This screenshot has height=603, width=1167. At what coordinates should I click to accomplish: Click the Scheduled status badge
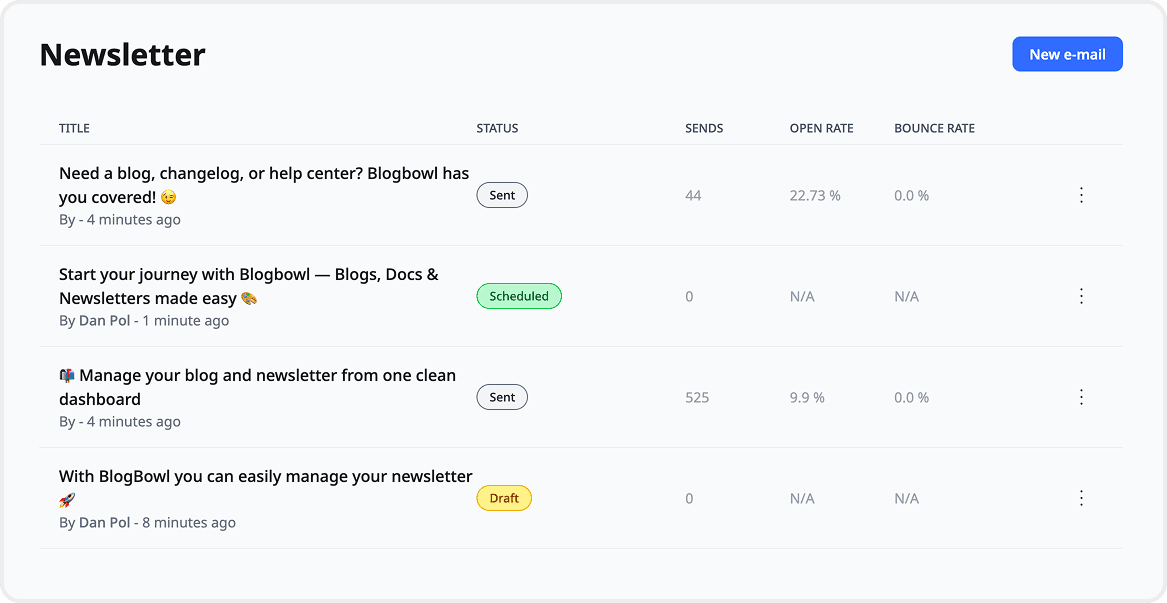click(x=519, y=296)
